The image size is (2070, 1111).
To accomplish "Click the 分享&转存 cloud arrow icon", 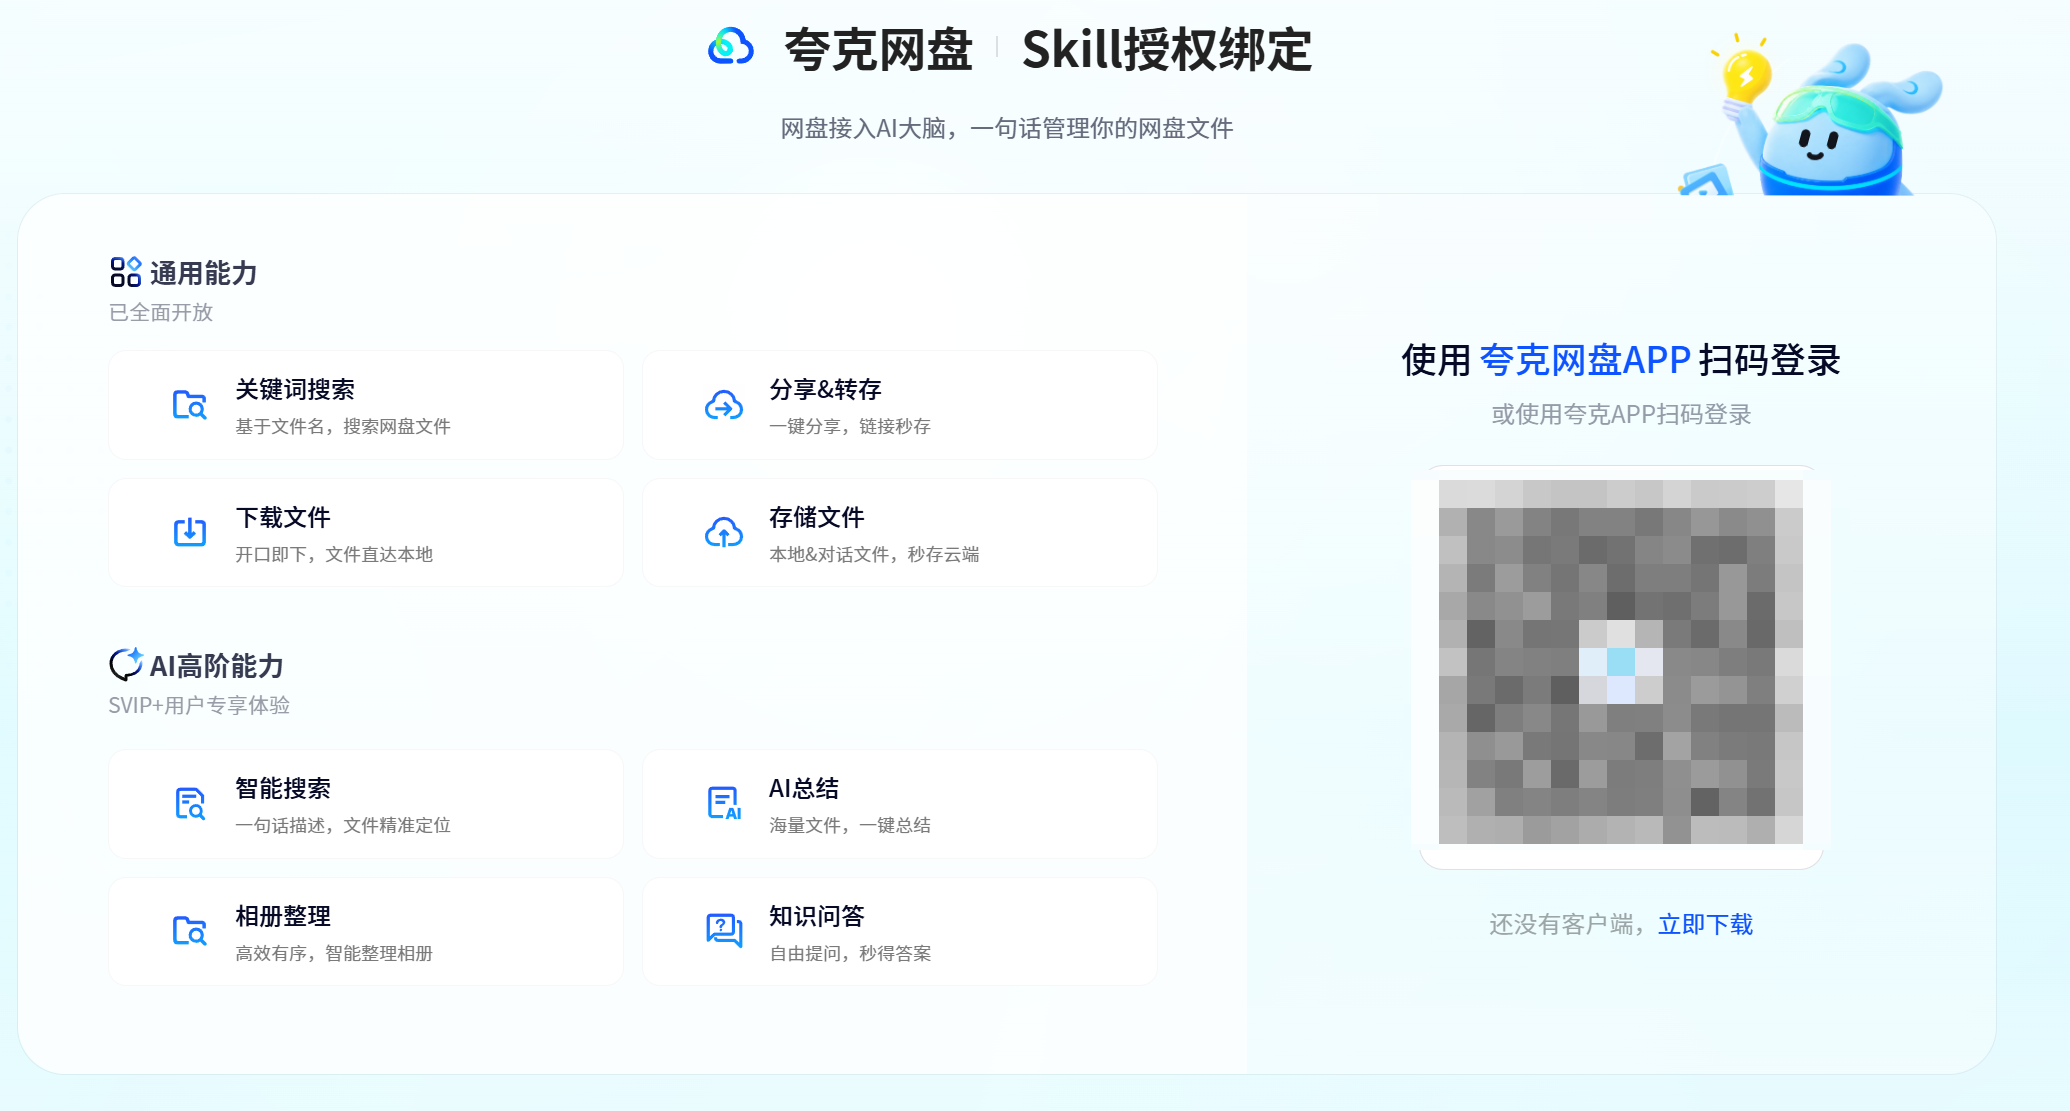I will (x=724, y=405).
